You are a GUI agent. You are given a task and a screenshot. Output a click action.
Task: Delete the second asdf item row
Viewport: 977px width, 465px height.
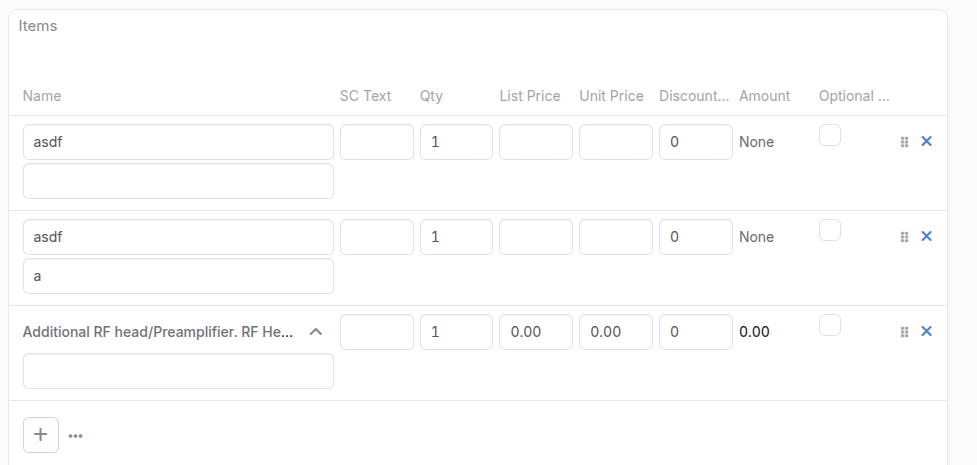[926, 236]
